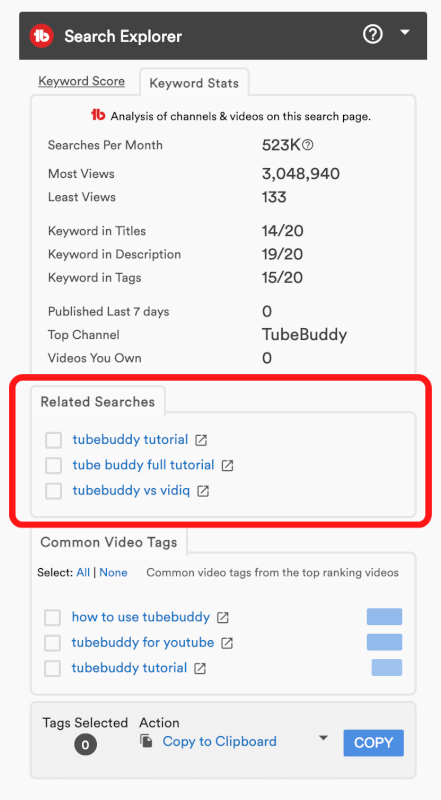Select the Copy to Clipboard action option

[219, 741]
